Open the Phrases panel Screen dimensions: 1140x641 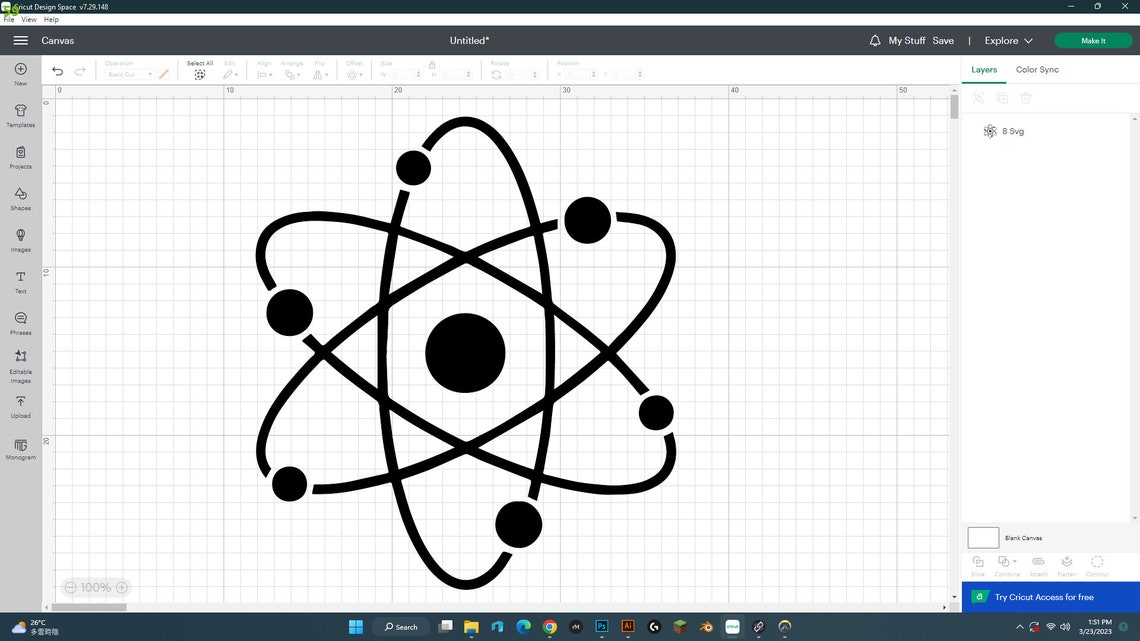(20, 323)
